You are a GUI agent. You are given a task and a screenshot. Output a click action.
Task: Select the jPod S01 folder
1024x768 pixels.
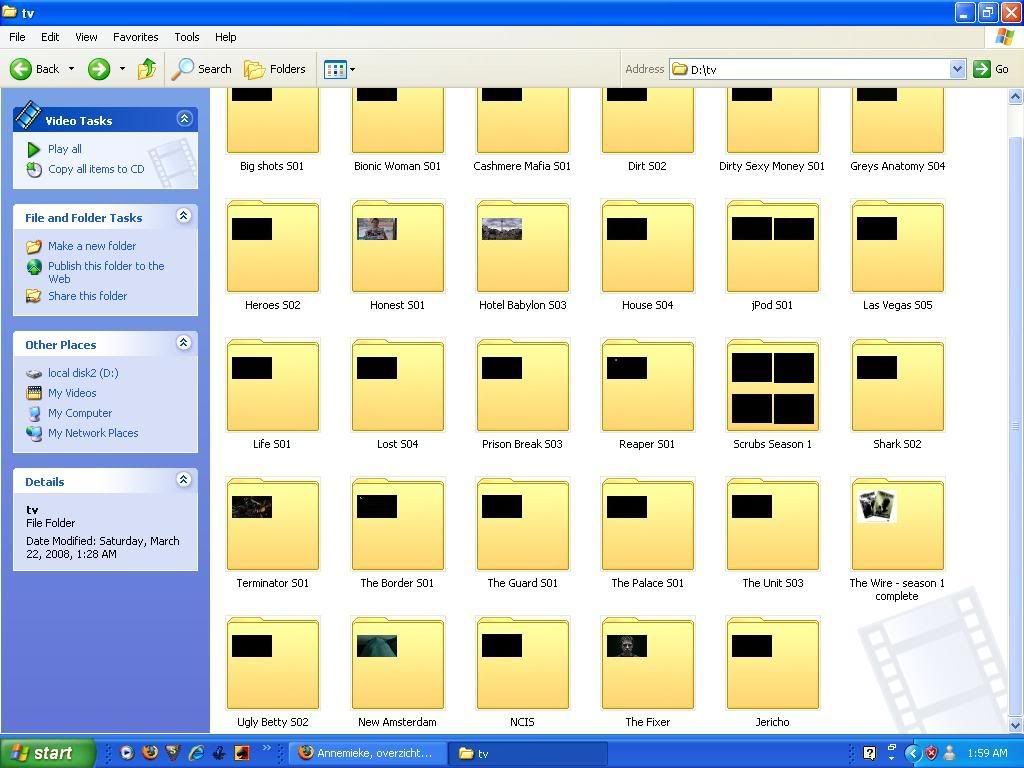point(773,247)
